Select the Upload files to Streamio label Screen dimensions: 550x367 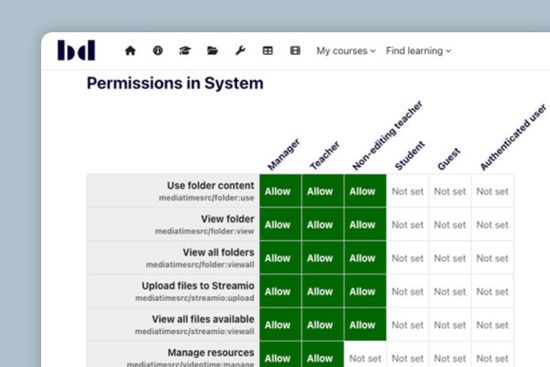tap(198, 286)
